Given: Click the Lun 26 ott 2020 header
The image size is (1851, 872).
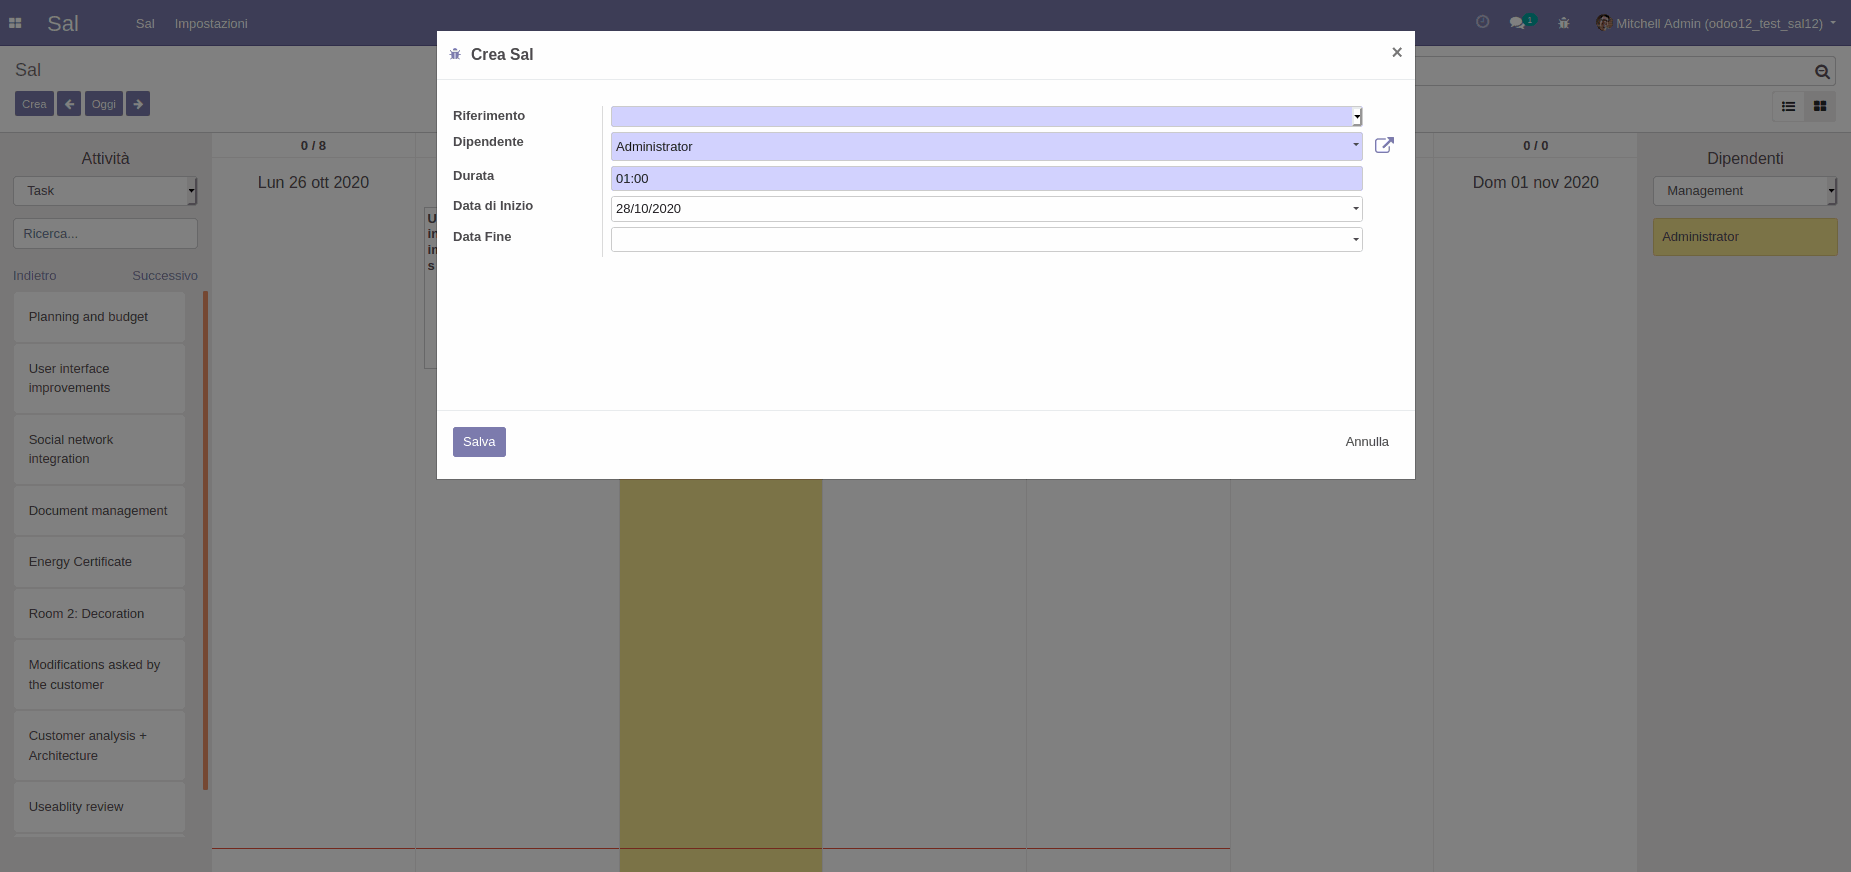Looking at the screenshot, I should tap(313, 182).
